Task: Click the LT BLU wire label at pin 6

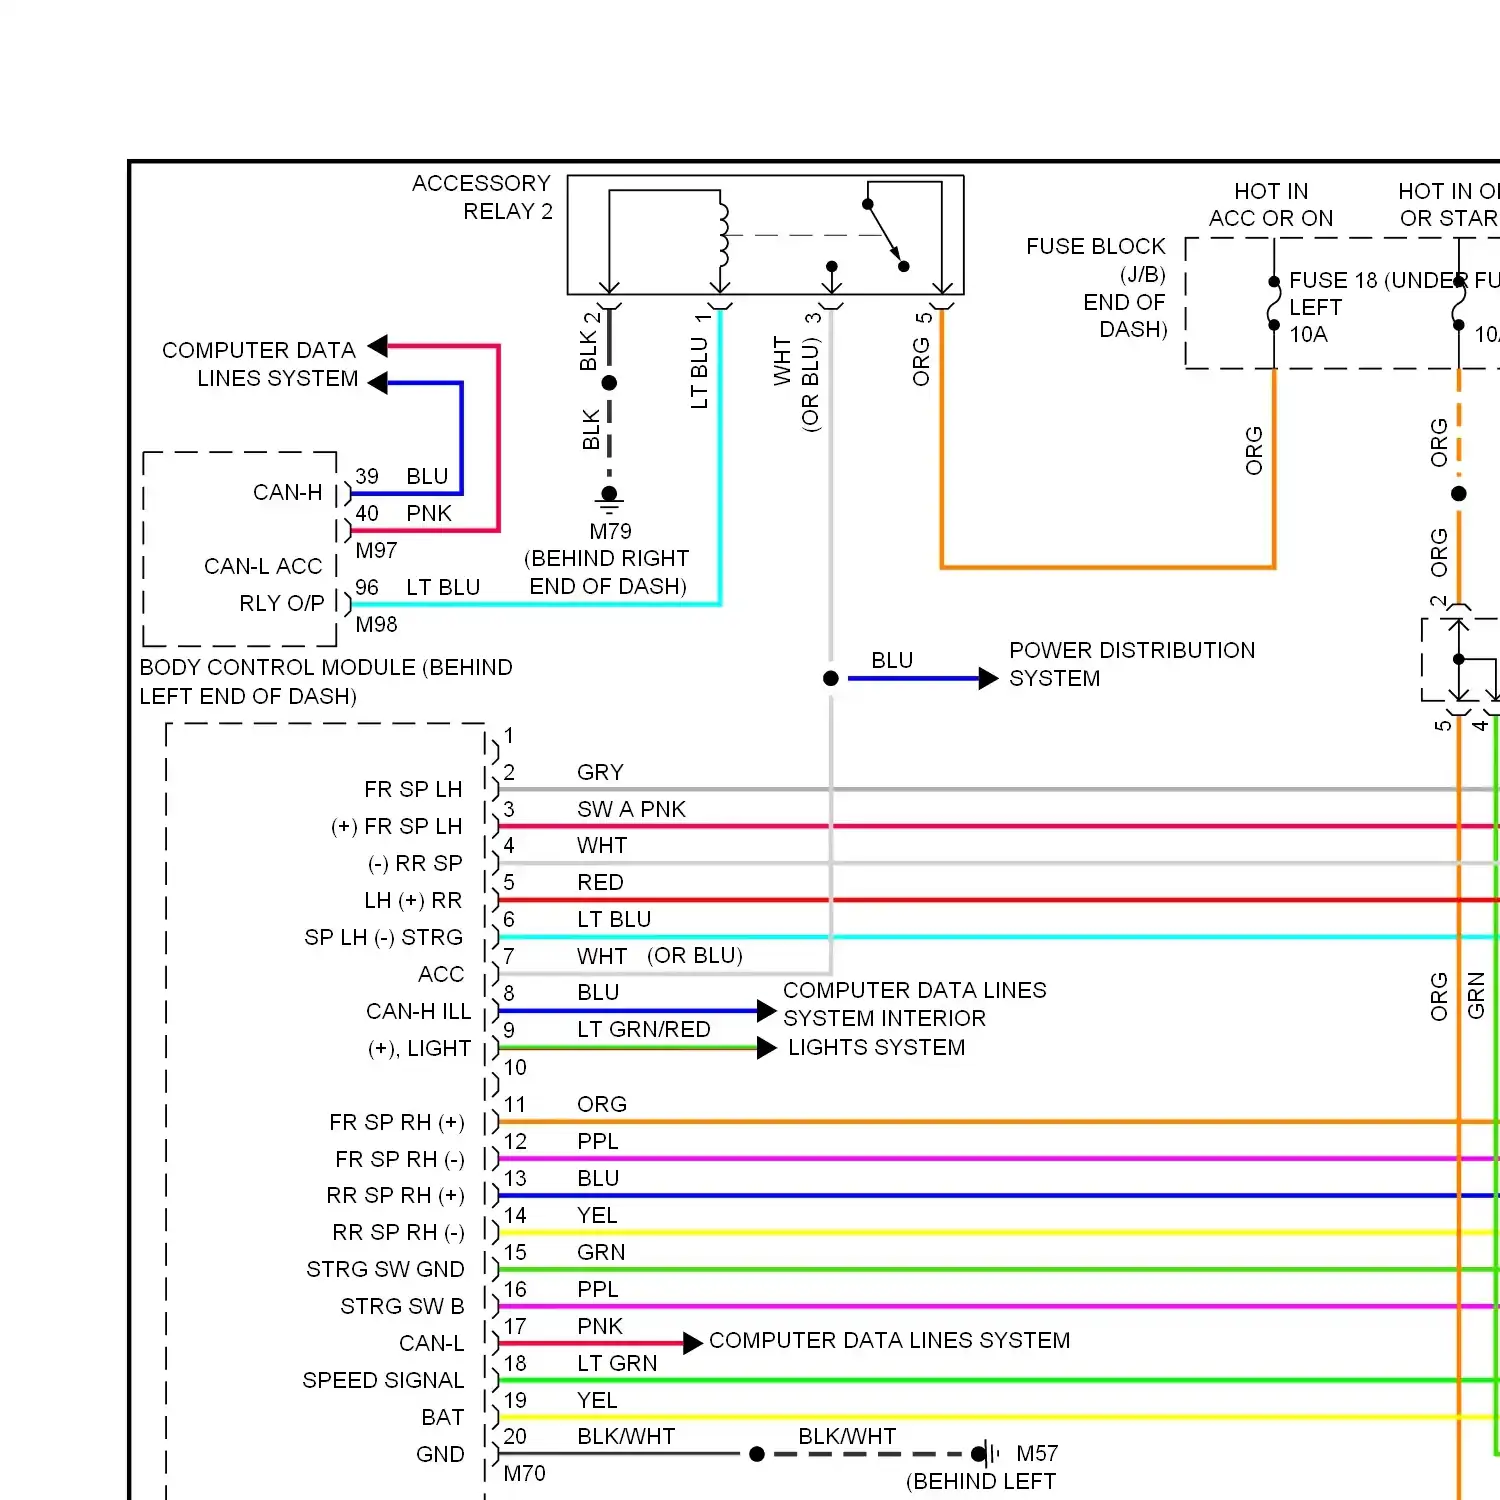Action: [x=614, y=919]
